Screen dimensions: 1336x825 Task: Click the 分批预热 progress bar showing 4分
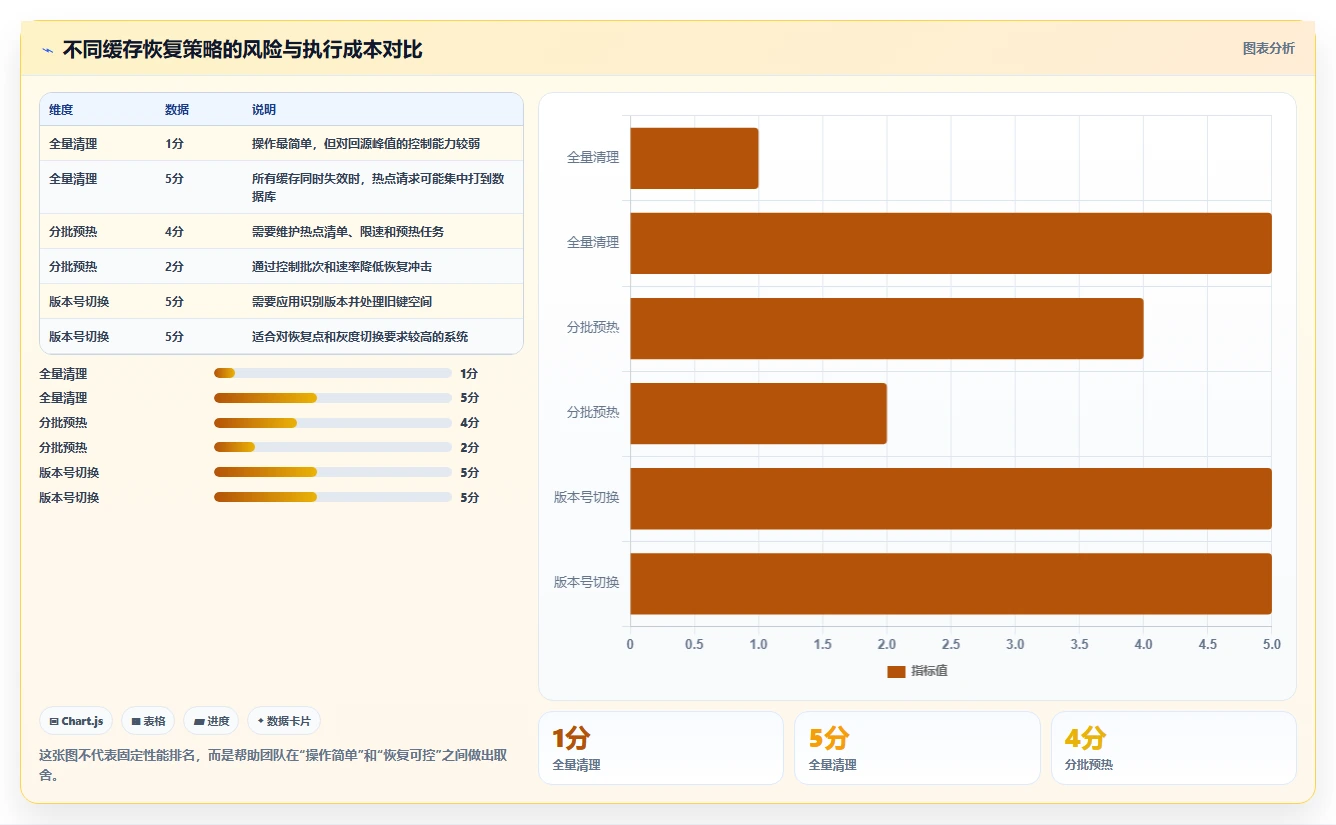(333, 423)
